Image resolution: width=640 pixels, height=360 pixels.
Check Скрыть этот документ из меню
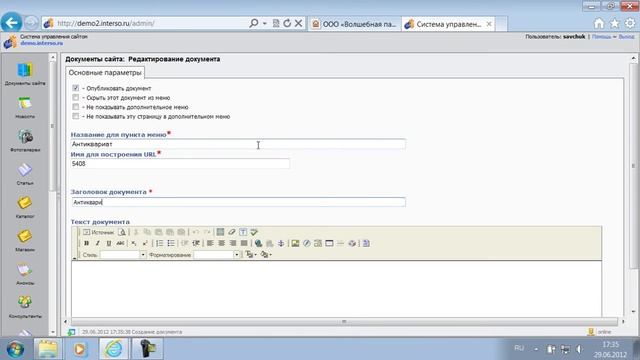point(76,98)
